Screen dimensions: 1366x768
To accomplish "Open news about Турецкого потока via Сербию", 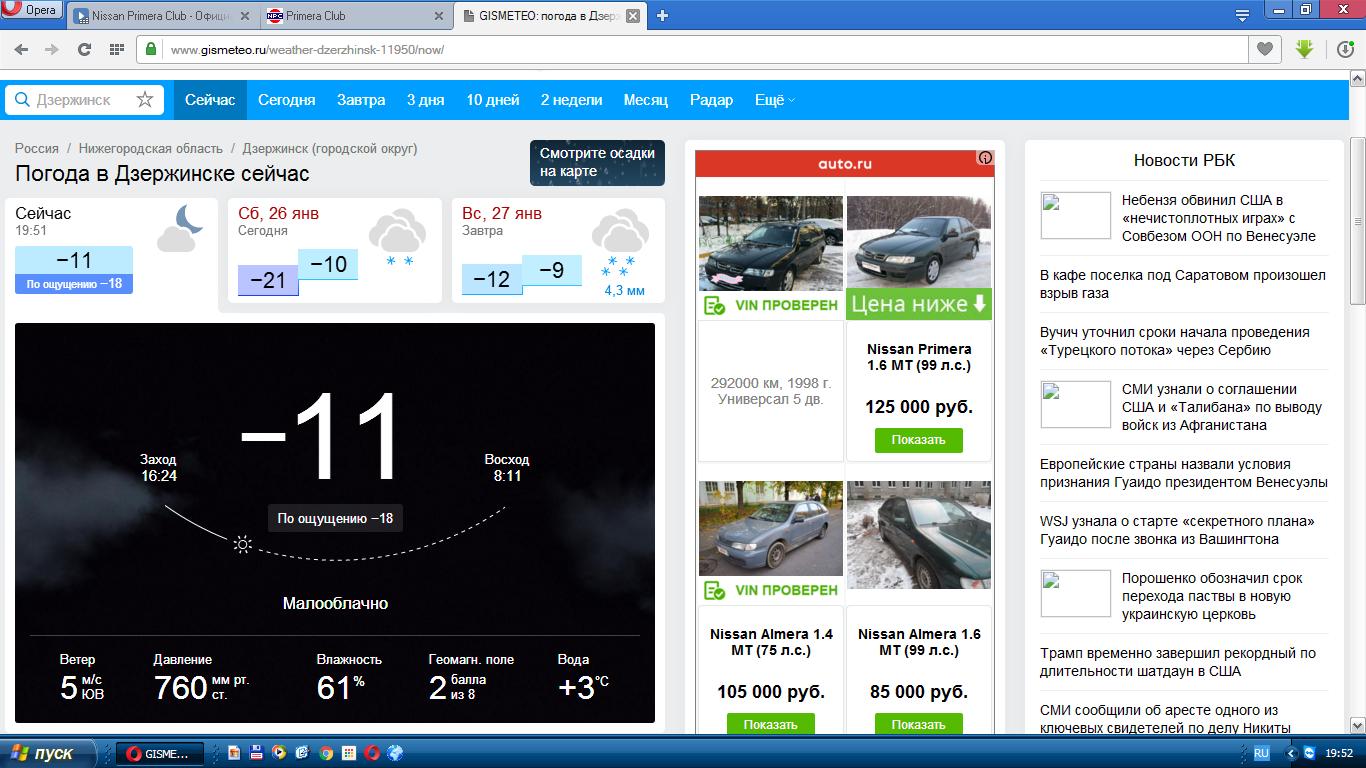I will coord(1175,341).
